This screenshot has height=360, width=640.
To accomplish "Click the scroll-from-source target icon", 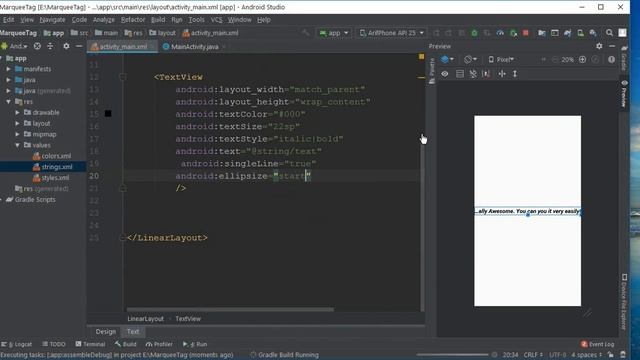I will pyautogui.click(x=37, y=47).
